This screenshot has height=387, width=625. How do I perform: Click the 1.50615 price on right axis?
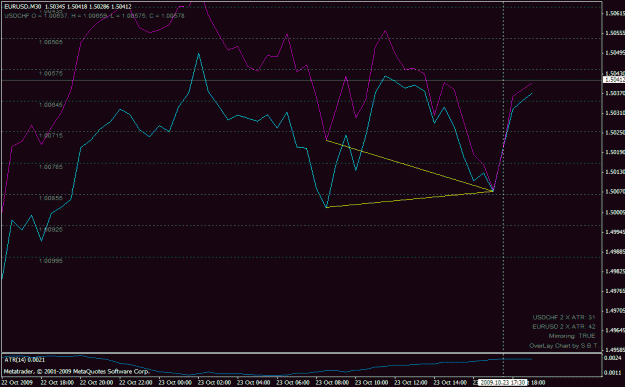pos(615,14)
